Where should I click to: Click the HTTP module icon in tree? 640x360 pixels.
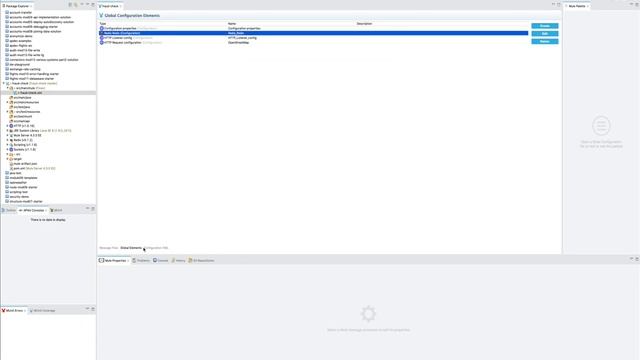(x=11, y=126)
